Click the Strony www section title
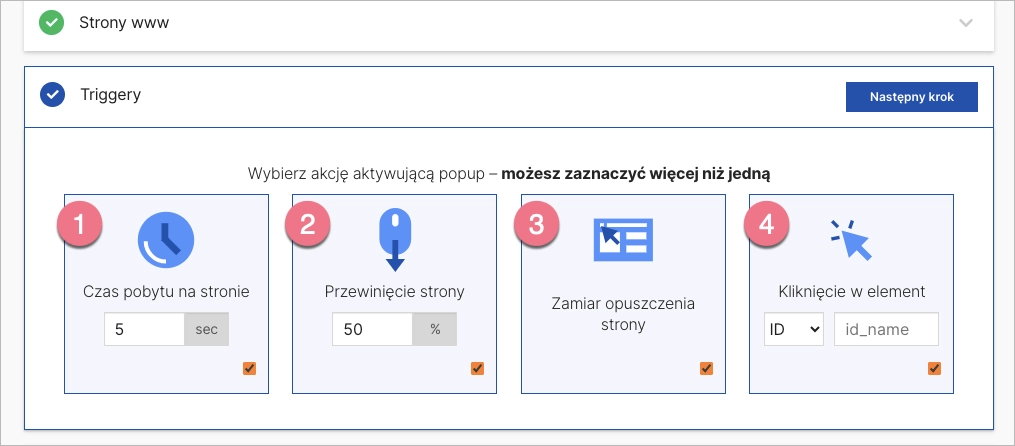1015x446 pixels. [x=124, y=22]
